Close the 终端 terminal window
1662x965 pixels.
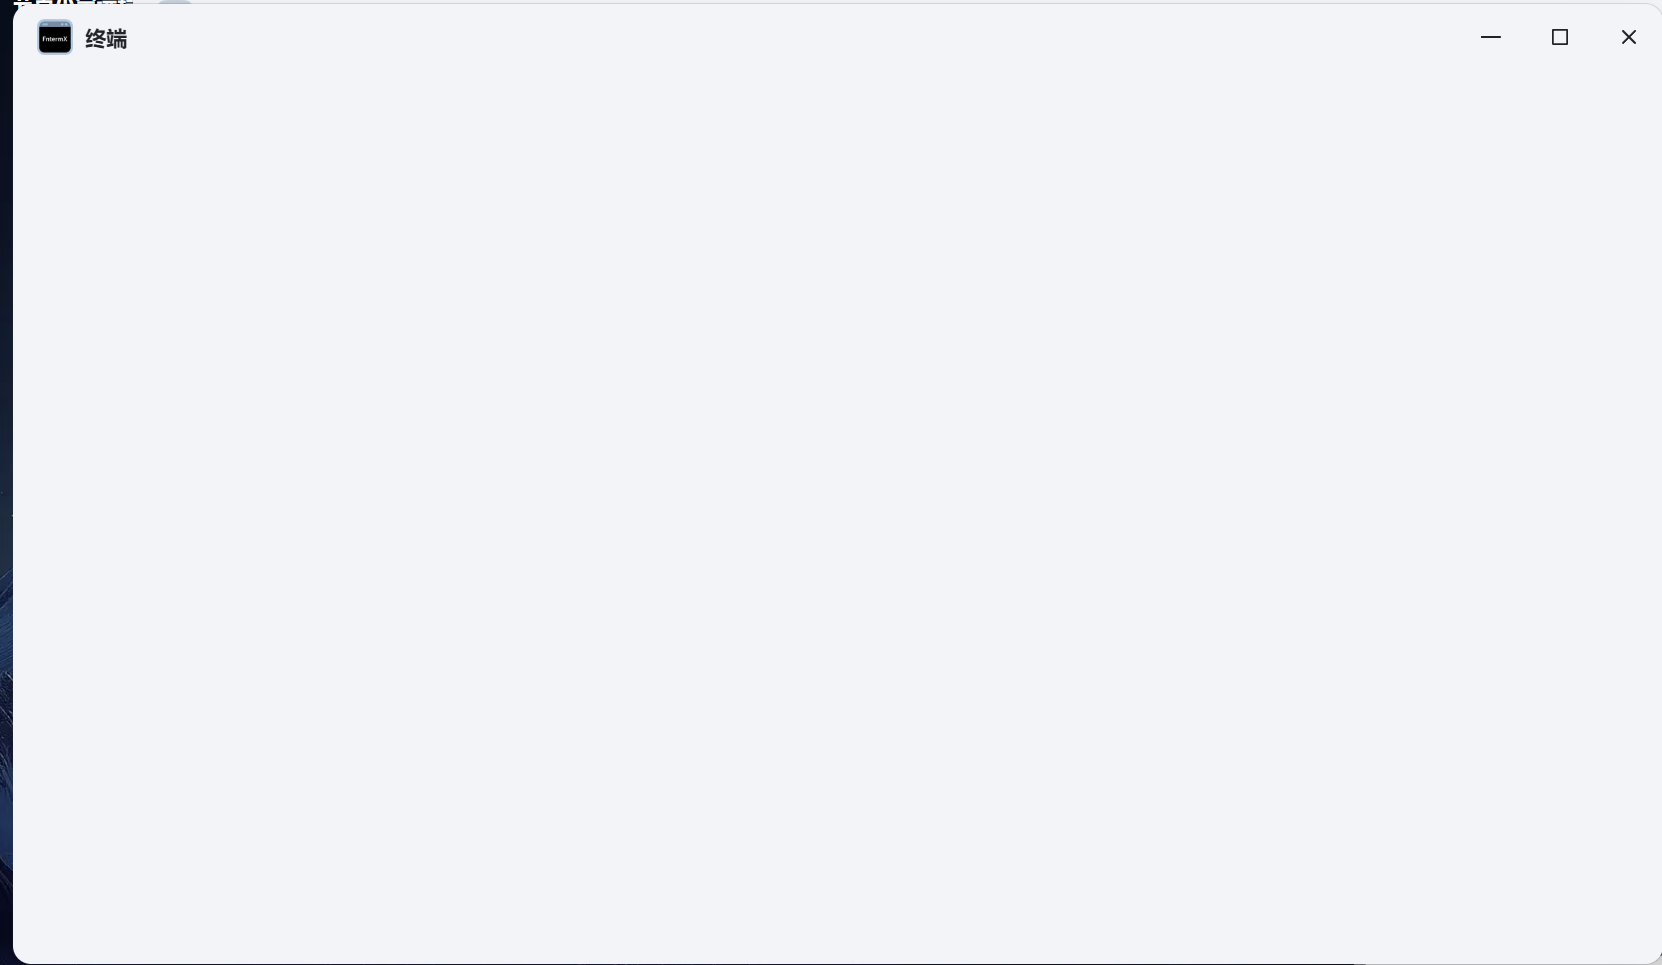(x=1629, y=37)
